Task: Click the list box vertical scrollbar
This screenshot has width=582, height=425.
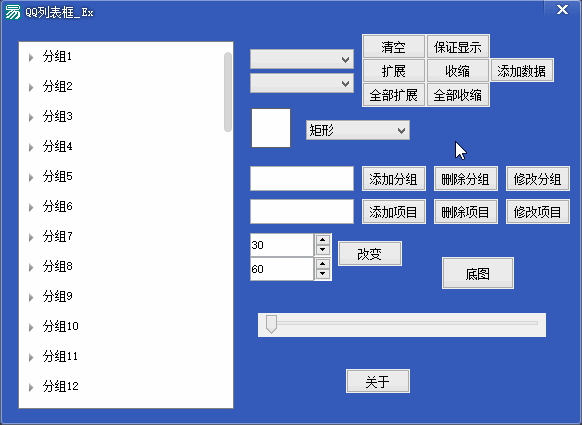Action: pyautogui.click(x=228, y=92)
